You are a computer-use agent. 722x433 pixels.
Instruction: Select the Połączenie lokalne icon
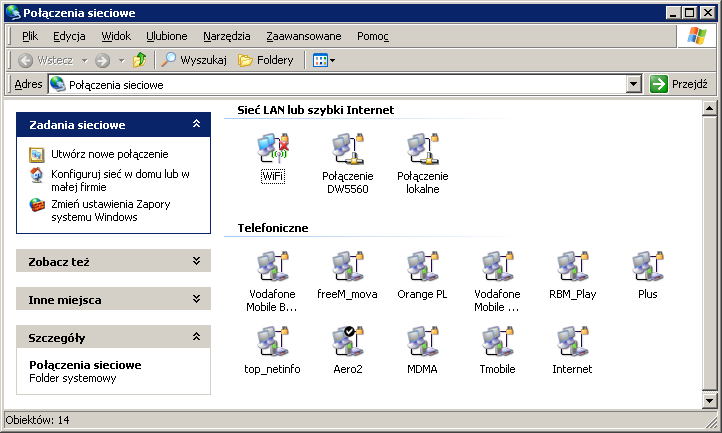tap(422, 150)
